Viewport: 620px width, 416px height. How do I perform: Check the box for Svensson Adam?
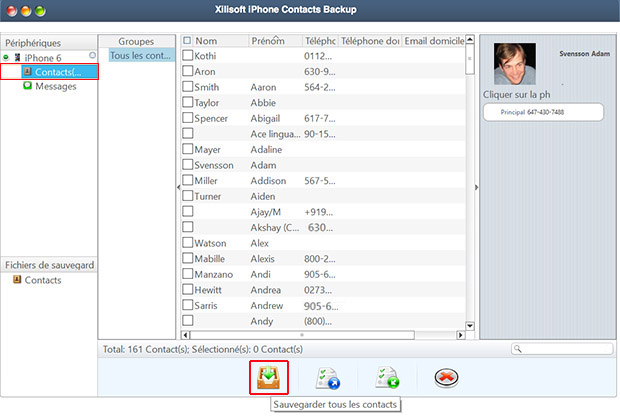point(187,165)
